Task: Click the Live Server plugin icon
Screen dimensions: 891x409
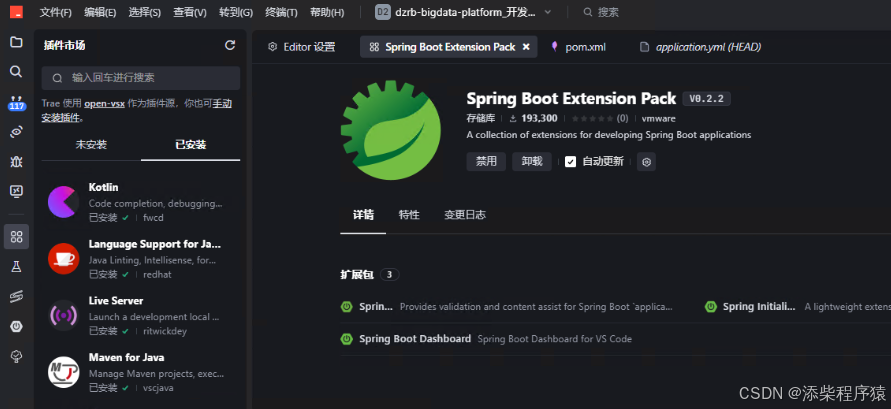Action: [63, 315]
